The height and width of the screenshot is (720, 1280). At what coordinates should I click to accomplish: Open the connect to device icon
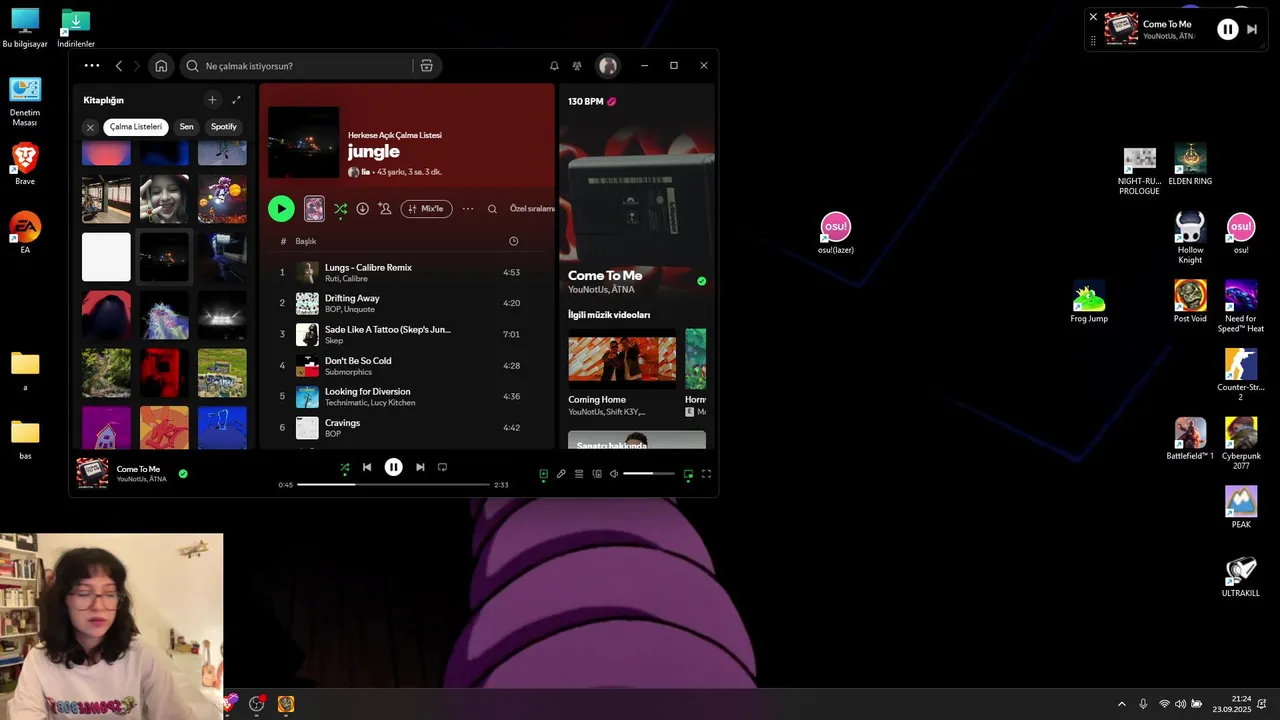597,474
